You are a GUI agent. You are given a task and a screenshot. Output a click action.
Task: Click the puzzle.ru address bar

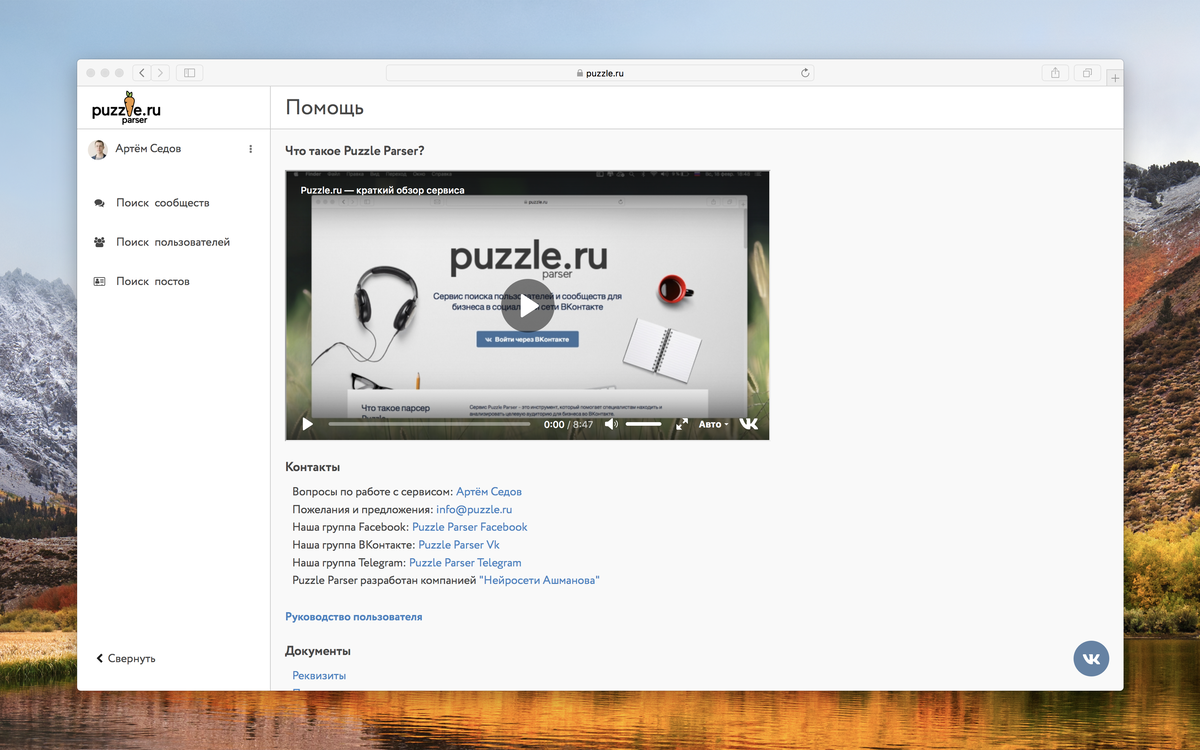click(600, 73)
